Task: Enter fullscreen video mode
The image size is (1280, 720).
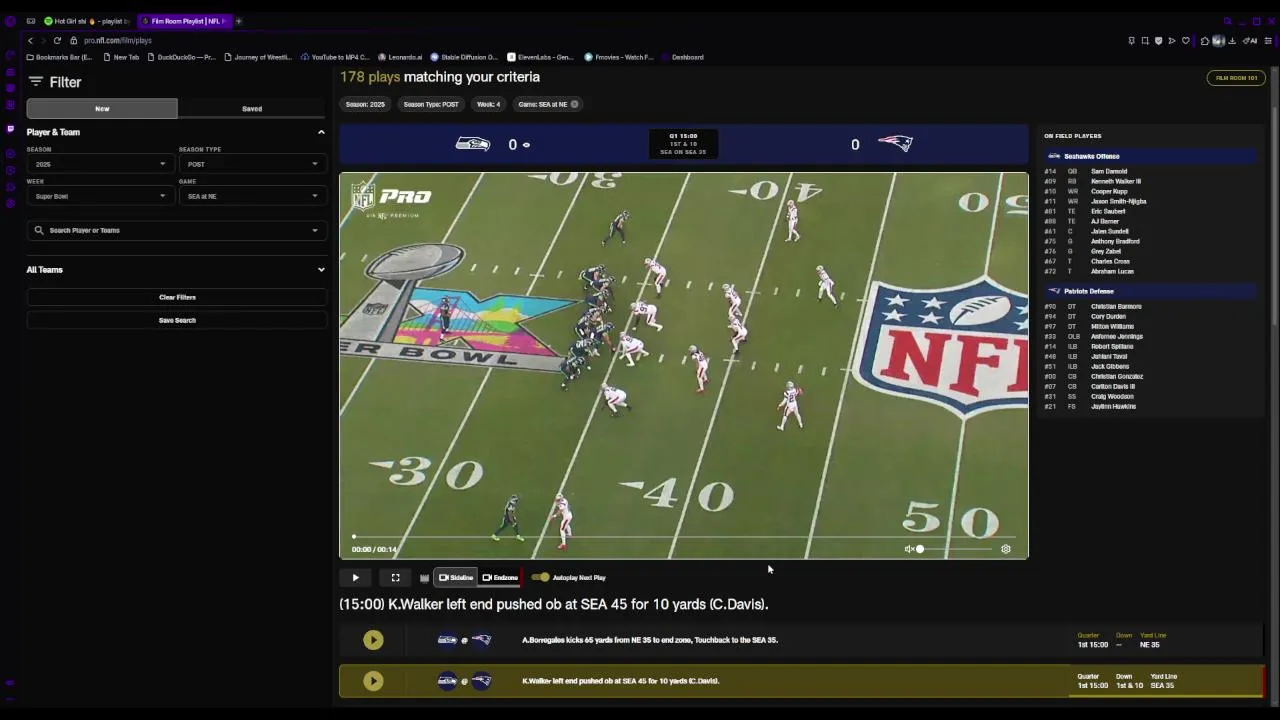Action: pyautogui.click(x=395, y=577)
